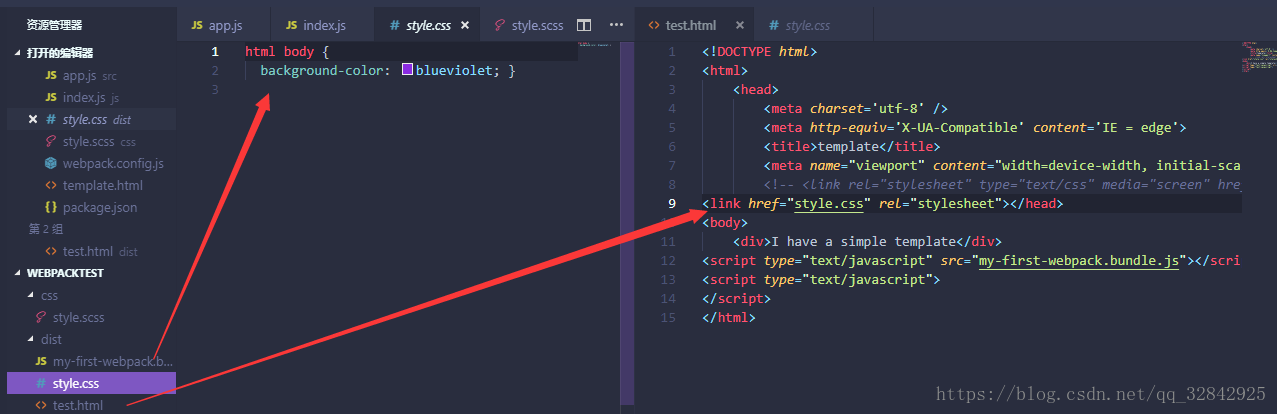
Task: Open the more actions ellipsis menu
Action: (615, 25)
